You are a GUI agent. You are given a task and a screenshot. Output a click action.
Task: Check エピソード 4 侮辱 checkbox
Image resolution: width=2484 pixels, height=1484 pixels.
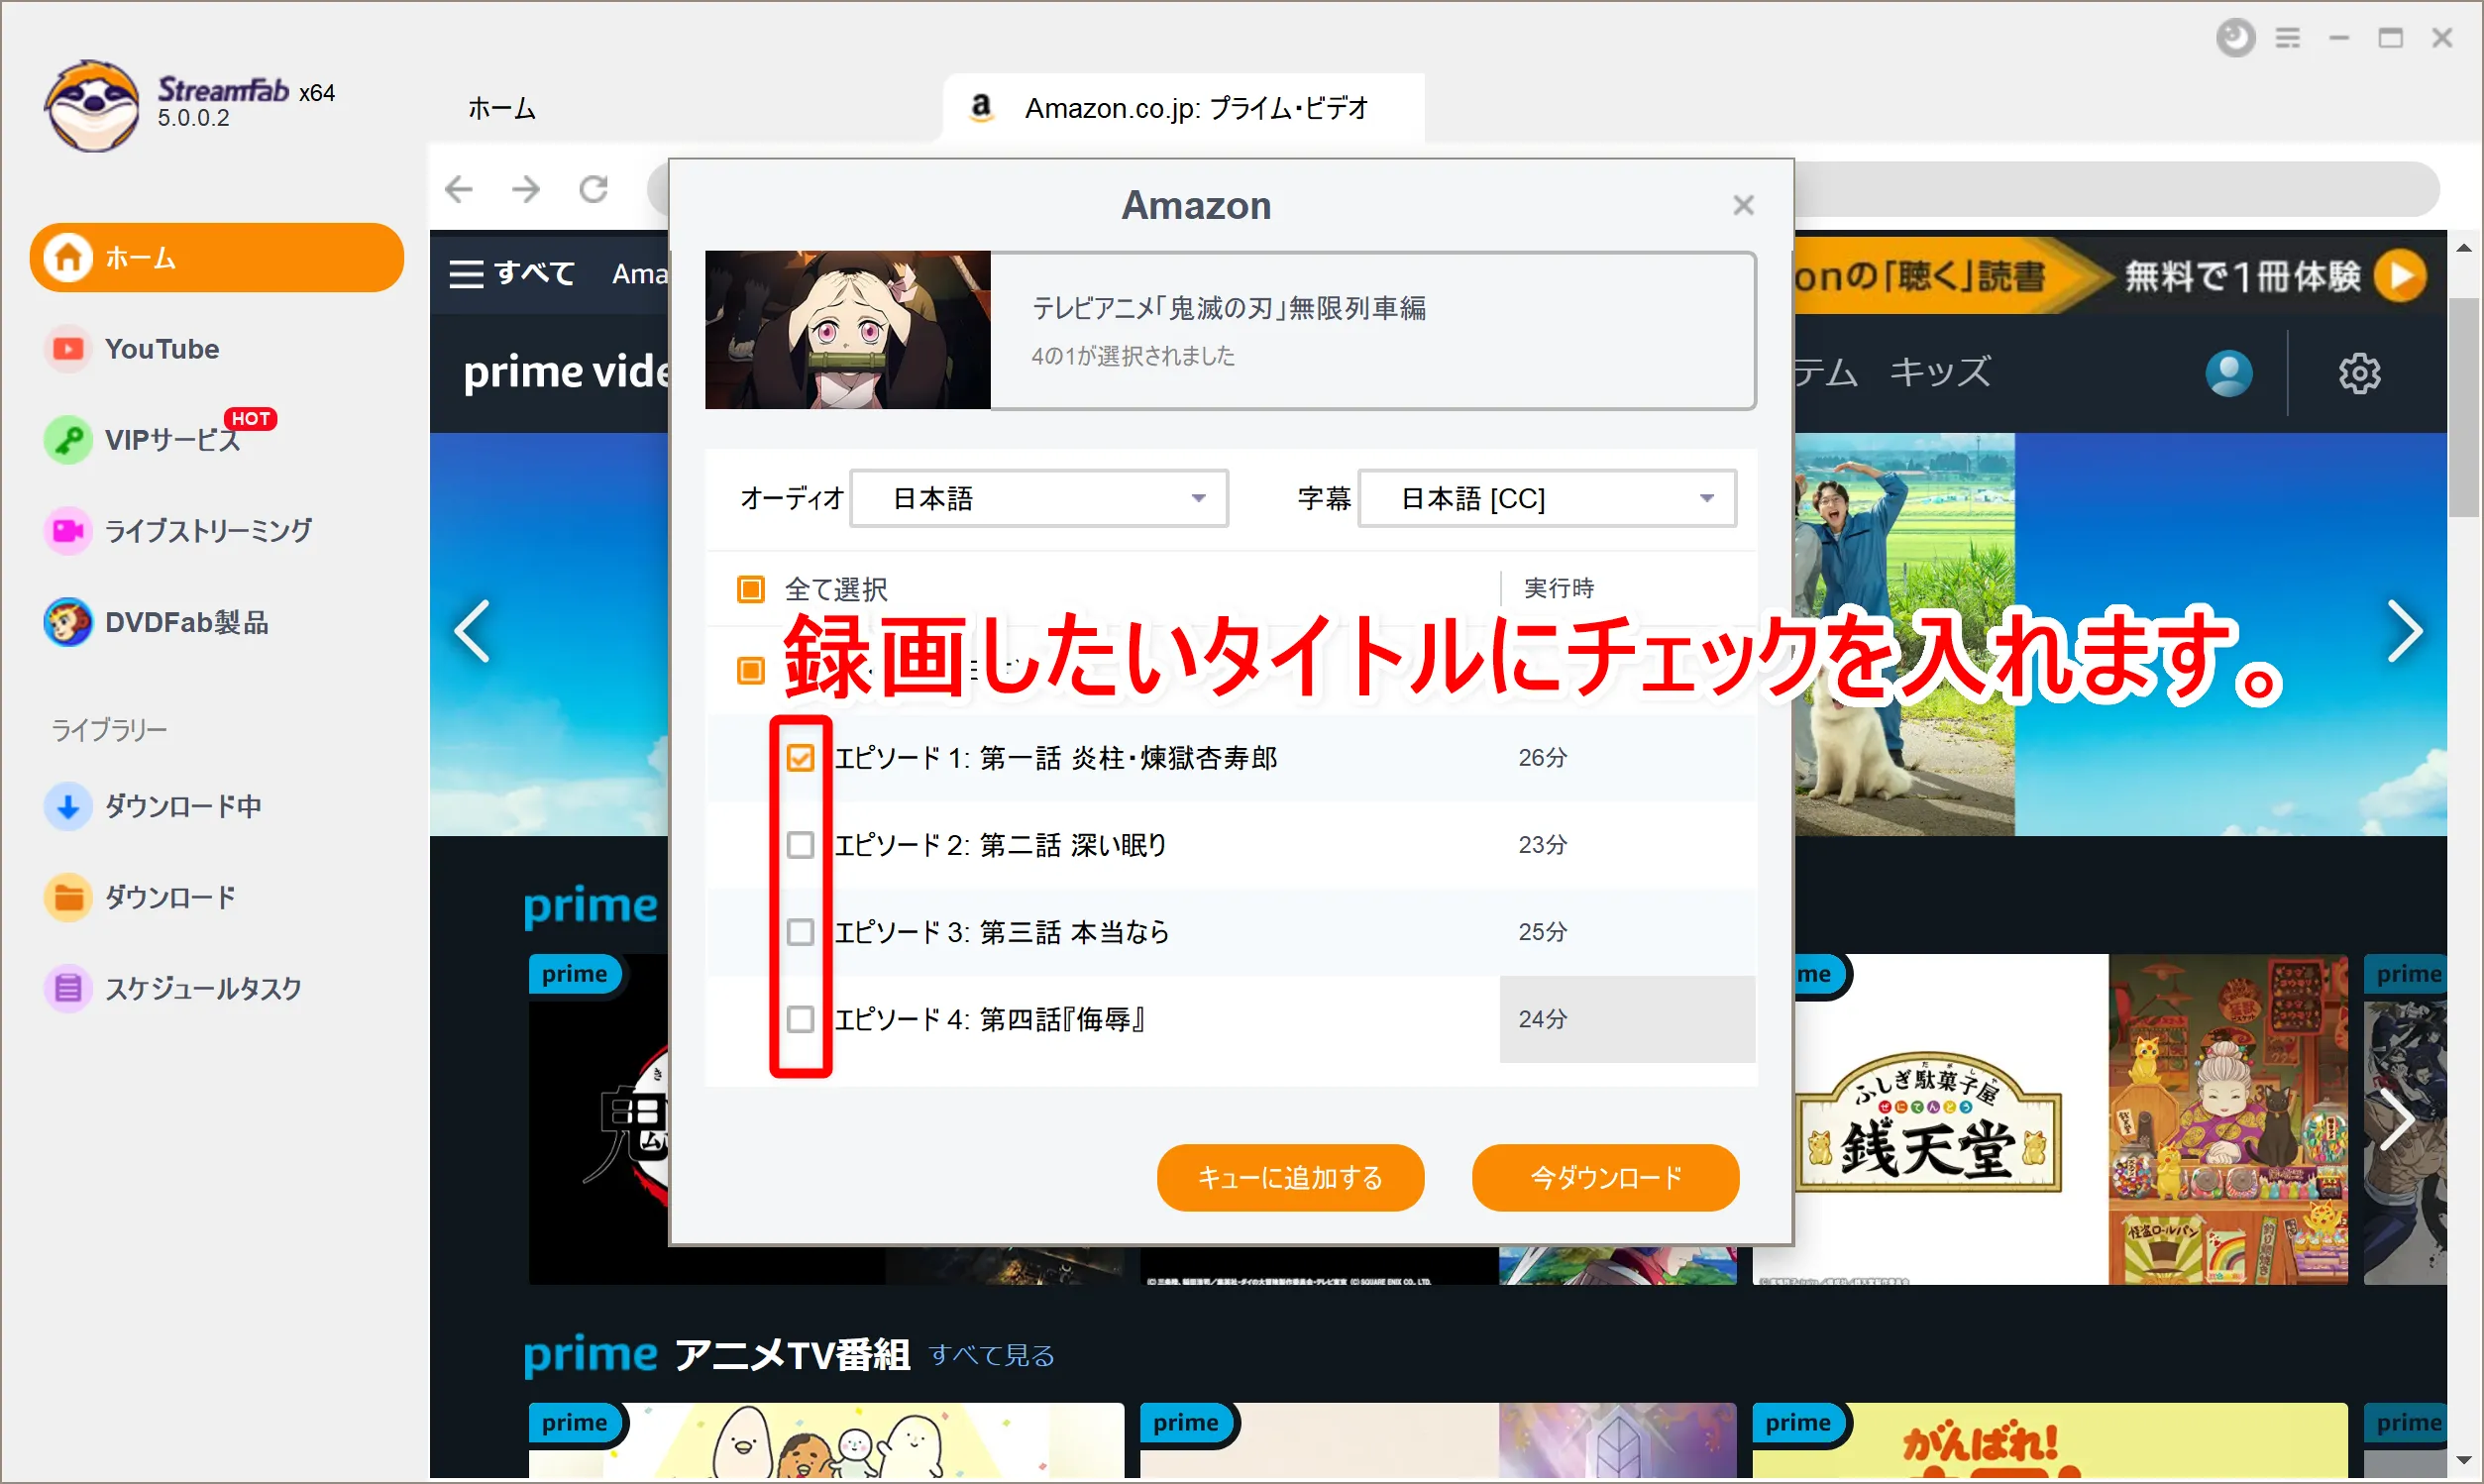800,1019
